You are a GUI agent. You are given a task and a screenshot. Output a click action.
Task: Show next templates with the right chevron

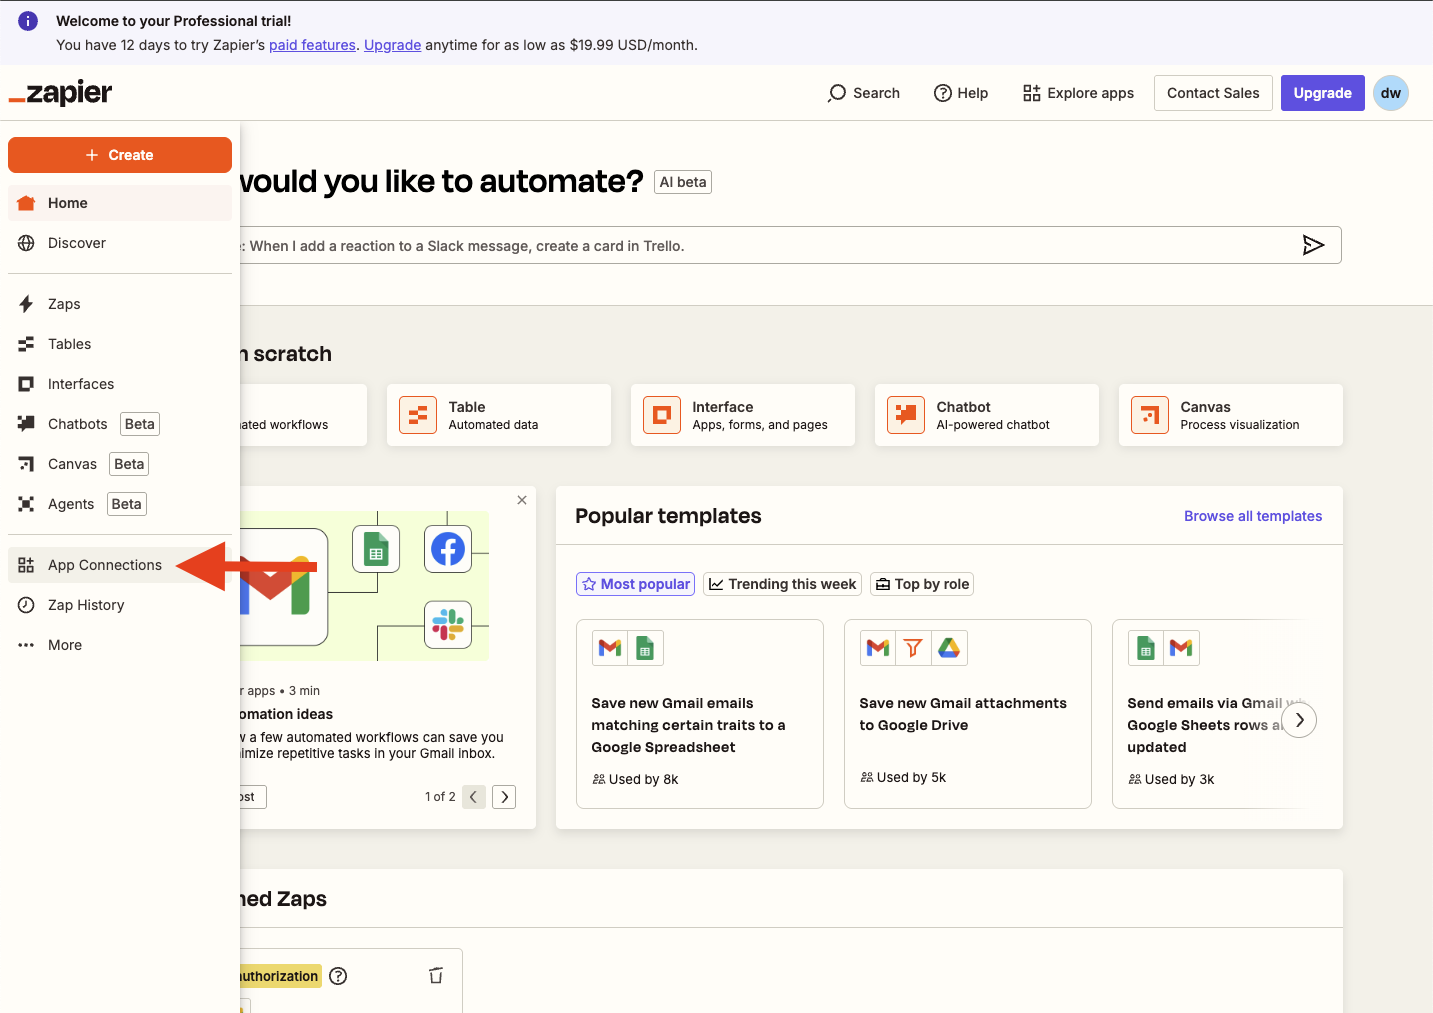click(x=1299, y=720)
